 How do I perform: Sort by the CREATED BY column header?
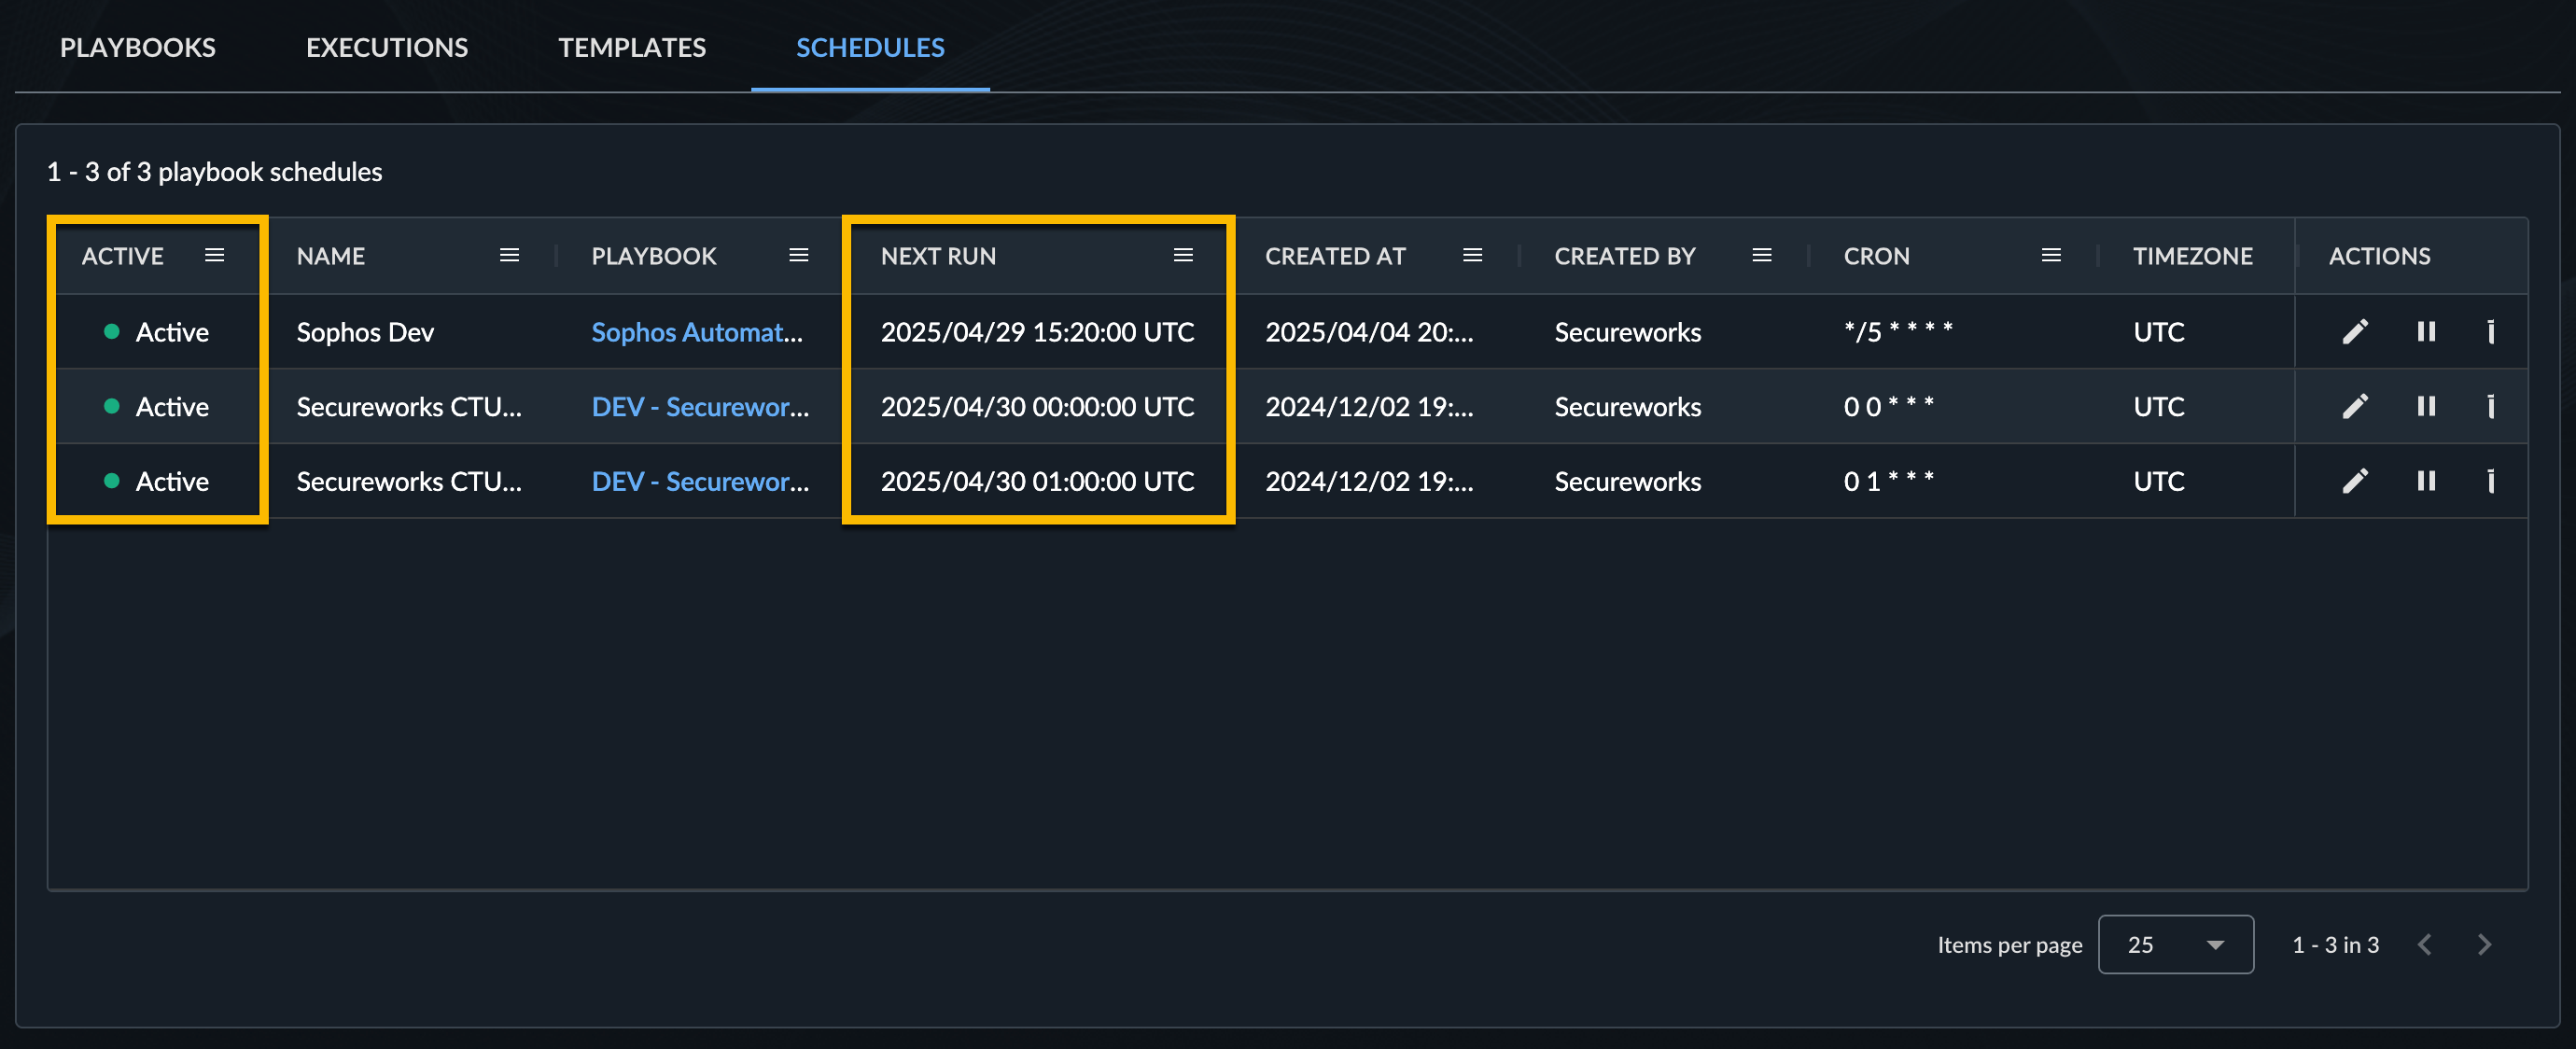coord(1625,256)
